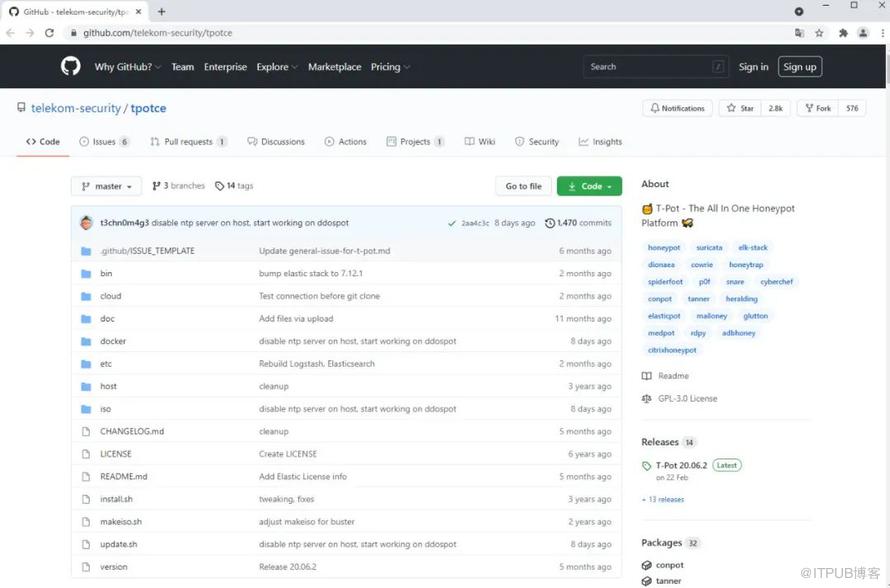Screen dimensions: 890x588
Task: Open the Projects tab
Action: pos(415,141)
